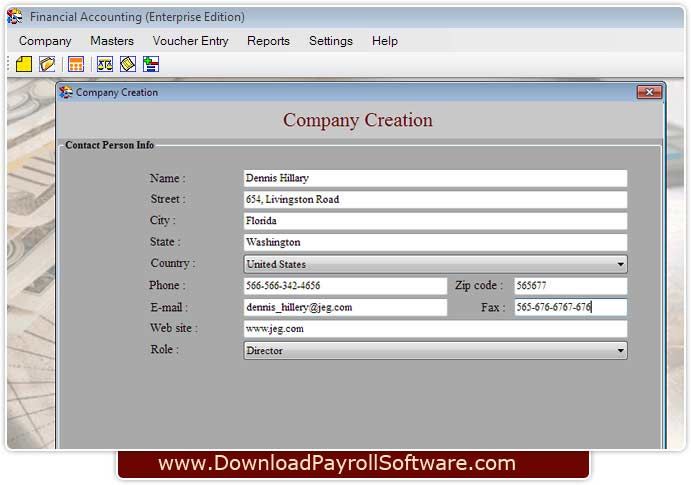Viewport: 691px width, 485px height.
Task: Click the Financial Accounting app icon in title bar
Action: 15,17
